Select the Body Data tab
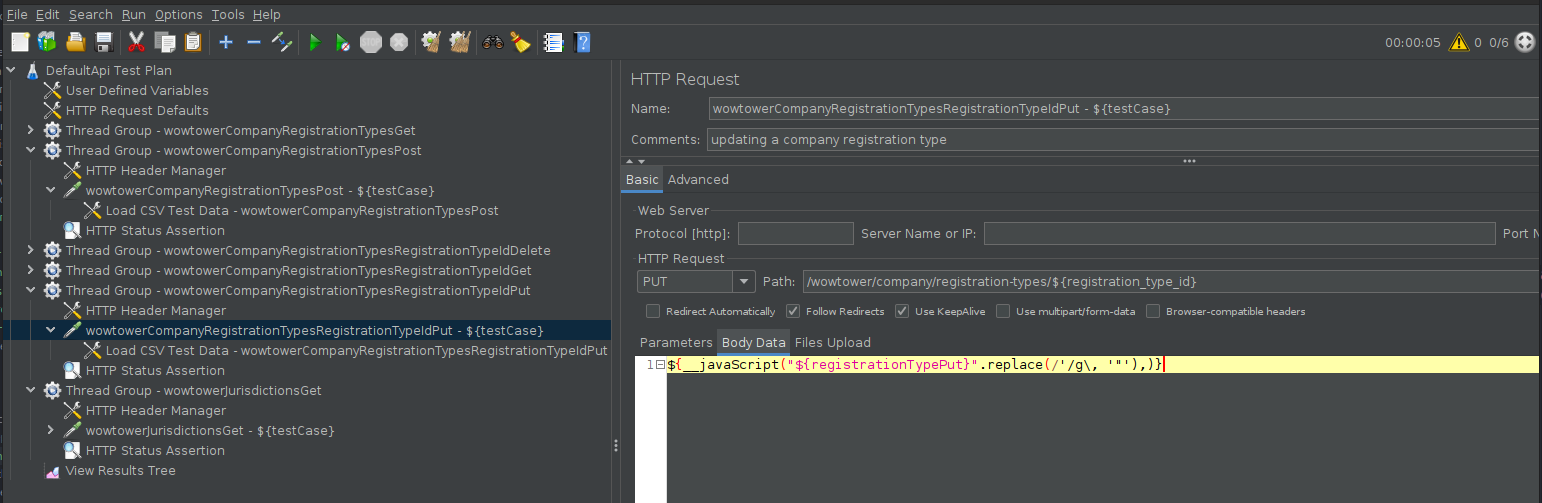Viewport: 1542px width, 503px height. click(x=754, y=342)
